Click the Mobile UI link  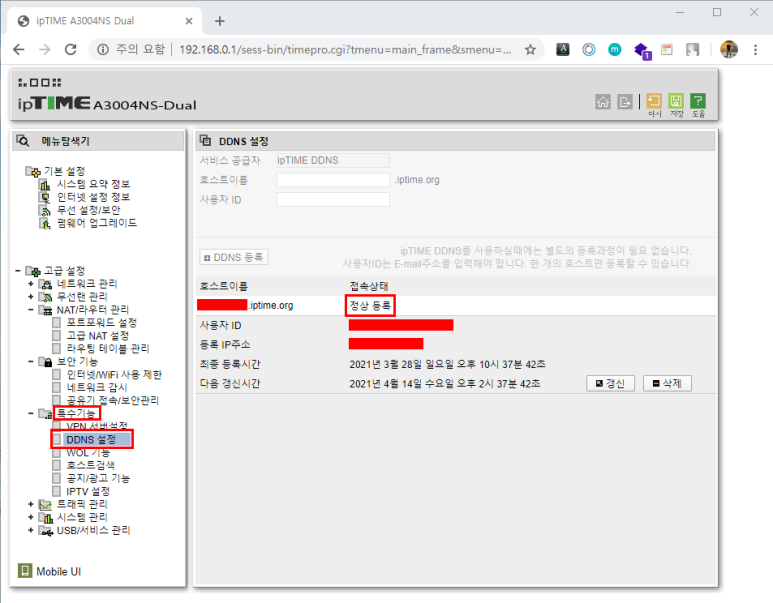pos(58,571)
